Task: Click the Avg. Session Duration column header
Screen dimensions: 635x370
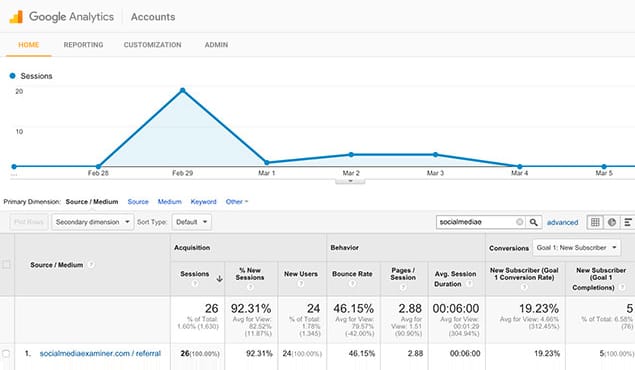Action: point(455,279)
